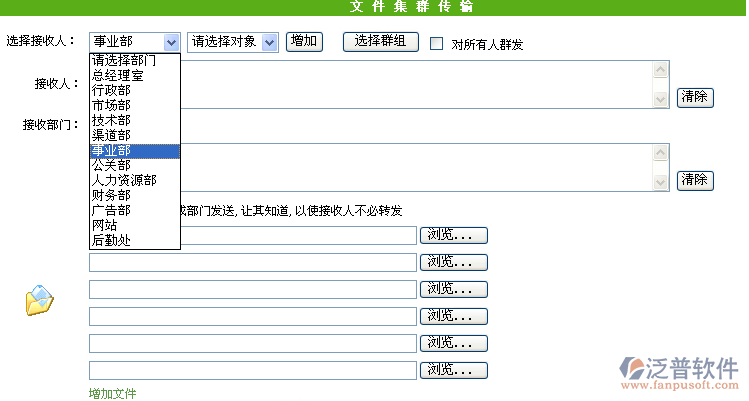Viewport: 749px width, 401px height.
Task: Enable the 对所有人群发 checkbox
Action: tap(436, 43)
